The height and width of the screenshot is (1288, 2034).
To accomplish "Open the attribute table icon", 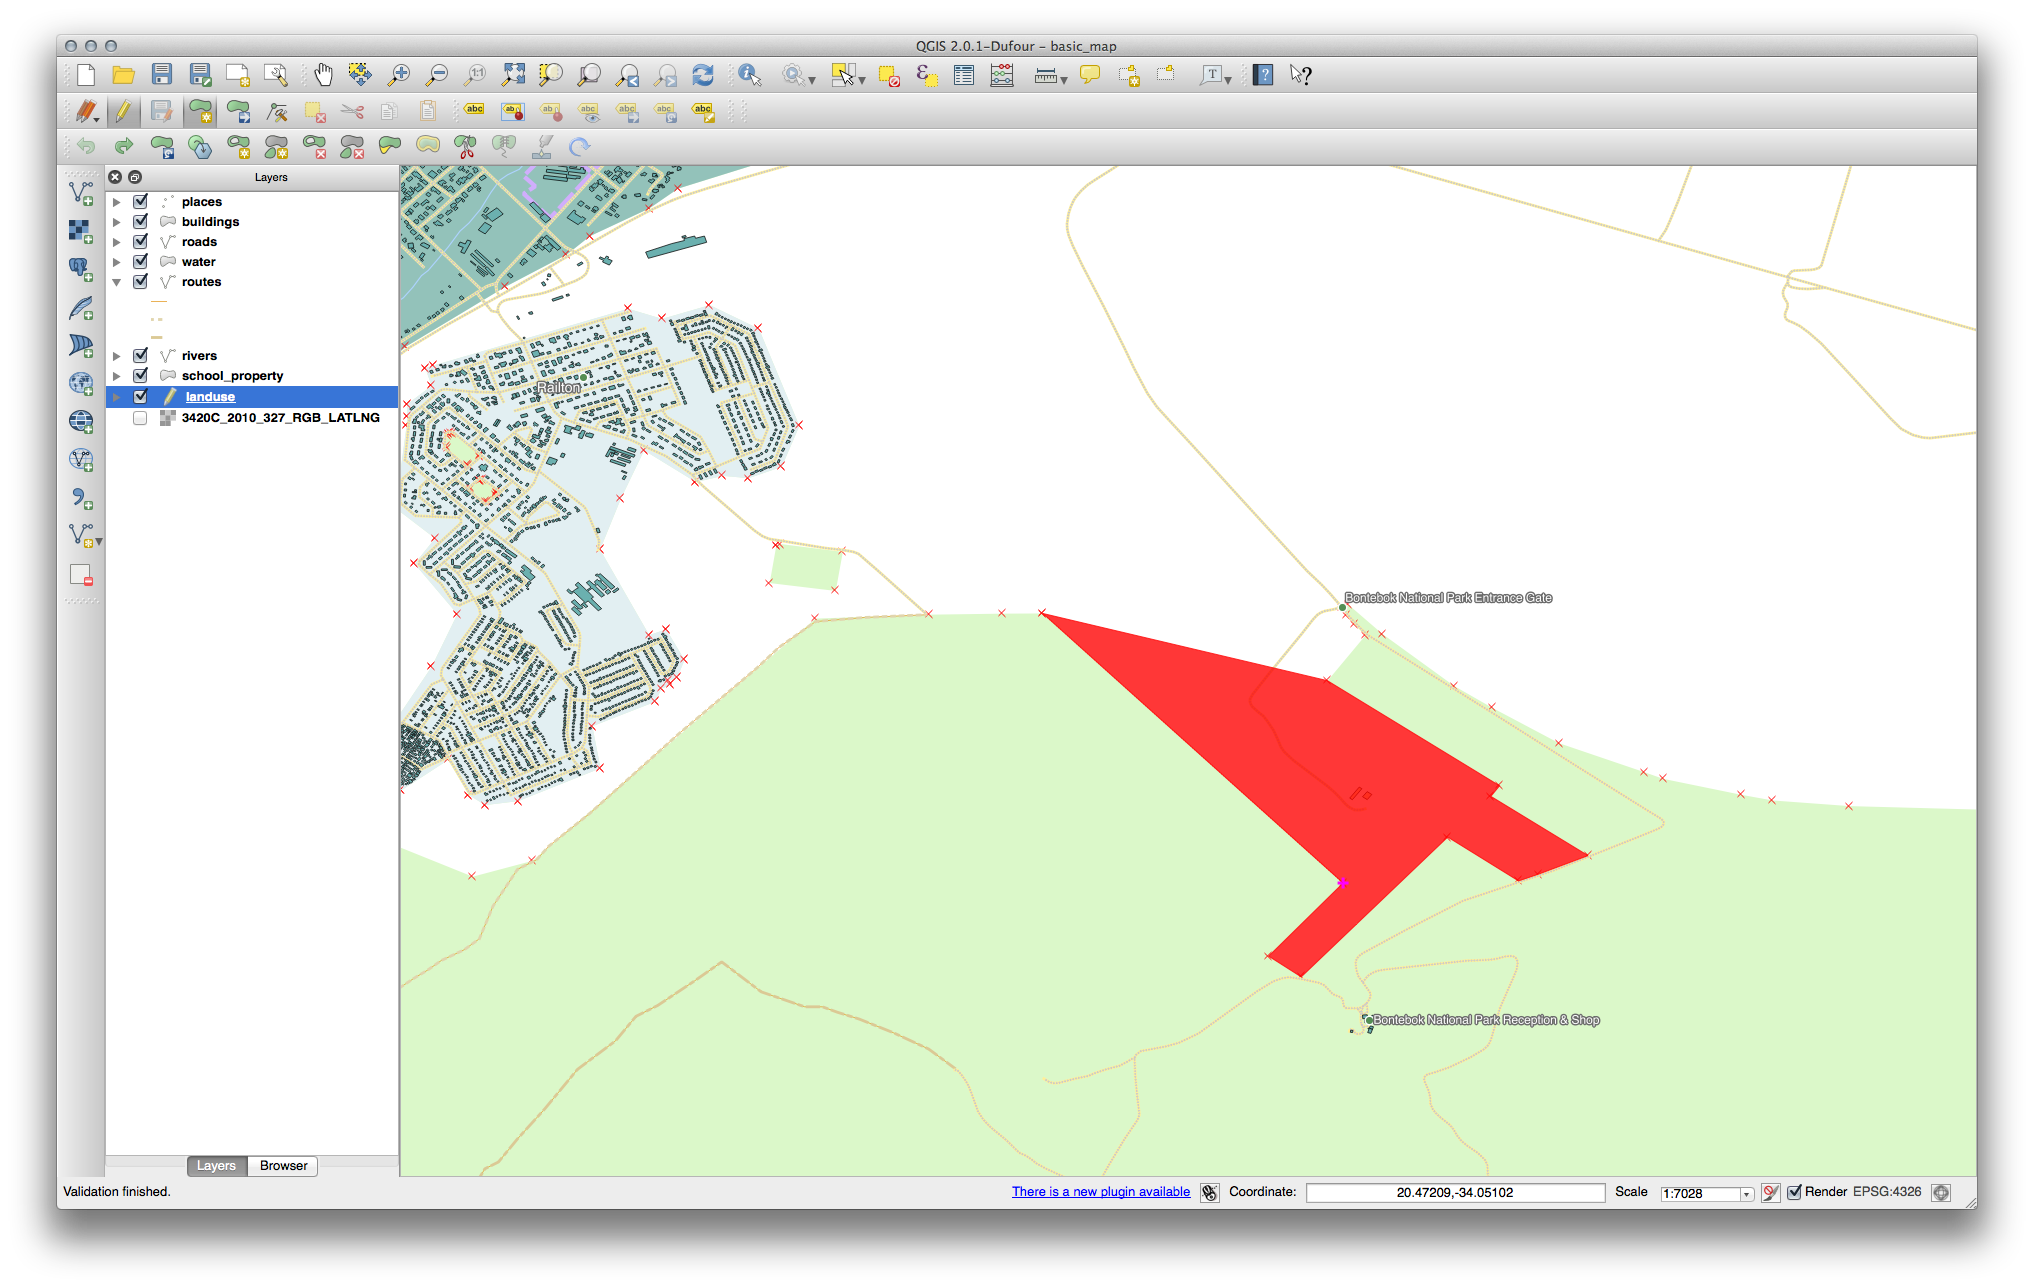I will [x=964, y=75].
